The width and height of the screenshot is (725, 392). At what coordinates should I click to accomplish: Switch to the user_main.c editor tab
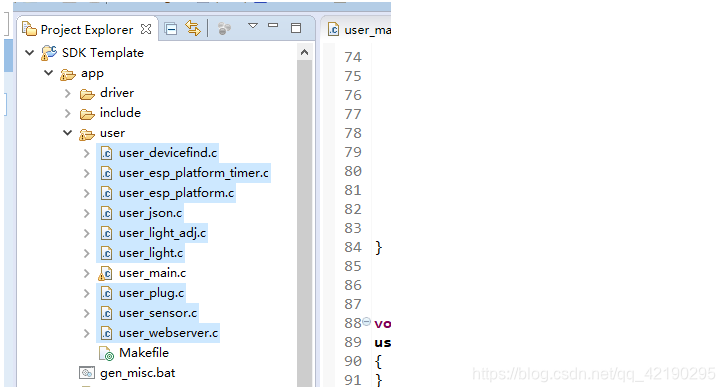(x=359, y=30)
